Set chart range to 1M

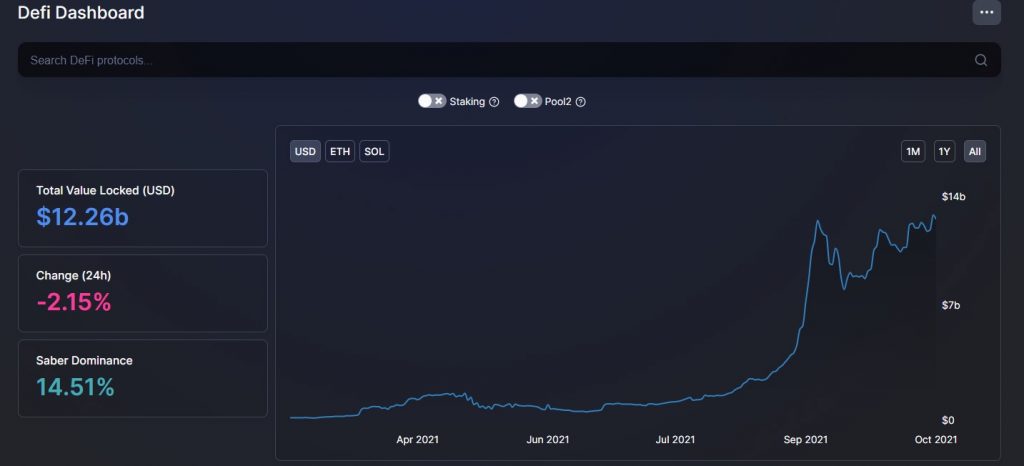tap(913, 152)
